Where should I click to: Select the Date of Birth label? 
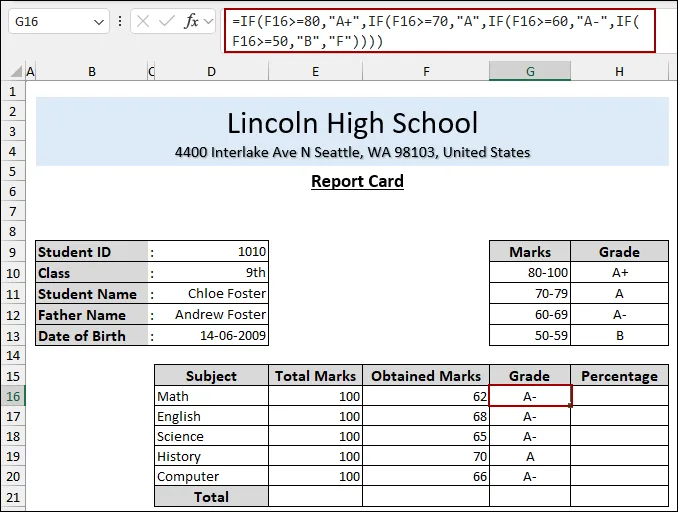(92, 336)
